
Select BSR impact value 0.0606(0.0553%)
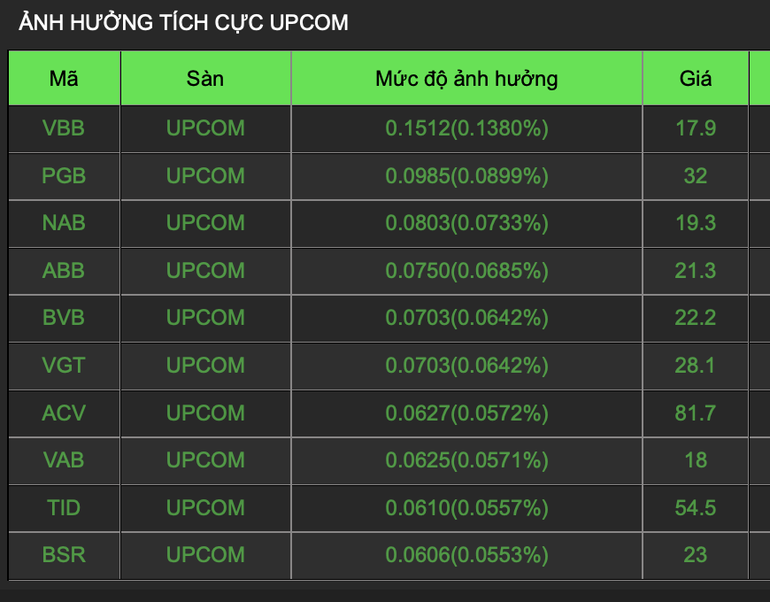[466, 555]
